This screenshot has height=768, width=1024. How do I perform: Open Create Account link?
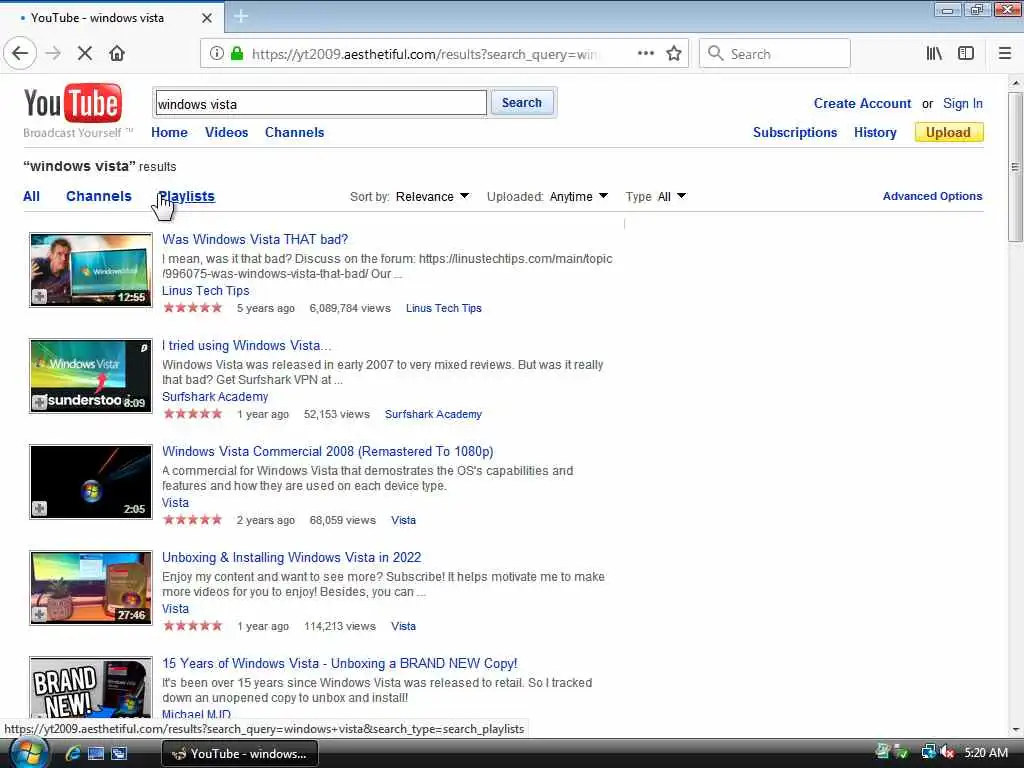pyautogui.click(x=862, y=103)
